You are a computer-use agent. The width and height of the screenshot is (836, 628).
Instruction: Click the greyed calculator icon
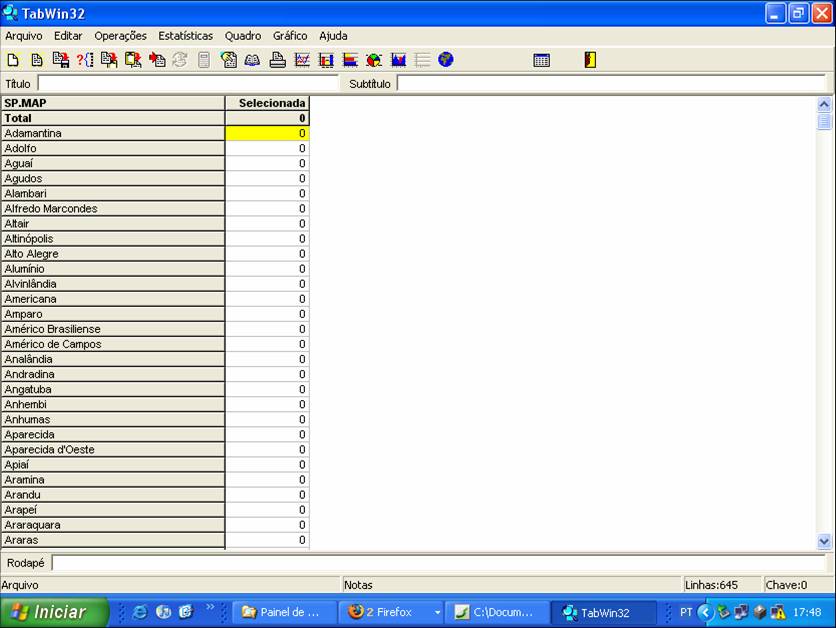tap(204, 60)
